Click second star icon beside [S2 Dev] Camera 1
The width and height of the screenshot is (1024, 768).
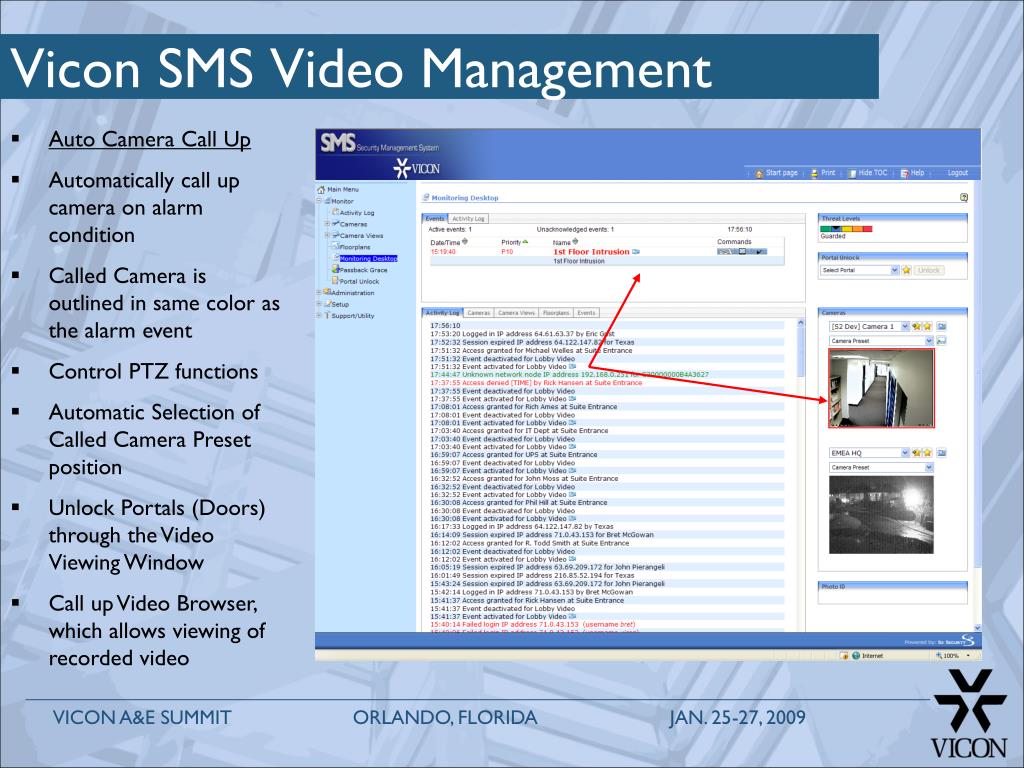tap(927, 326)
